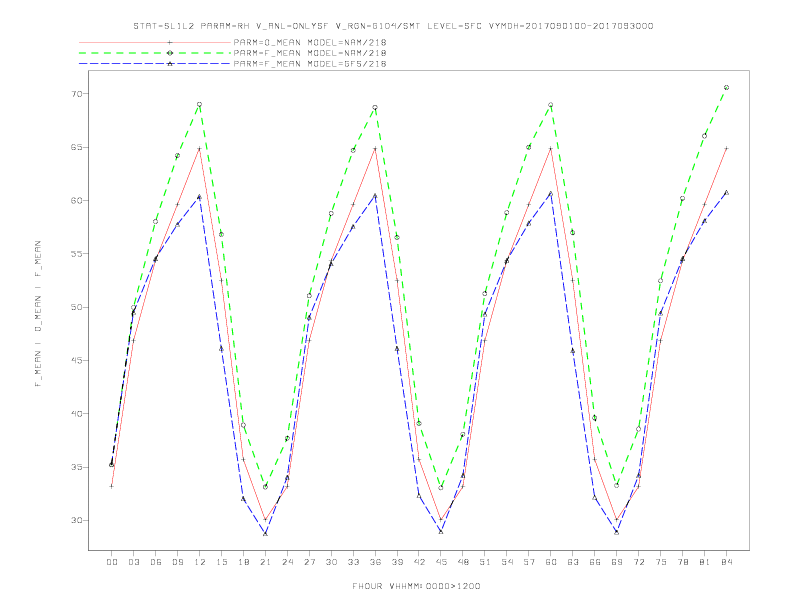The width and height of the screenshot is (792, 612).
Task: Click the x-axis tick label 00
Action: click(112, 562)
